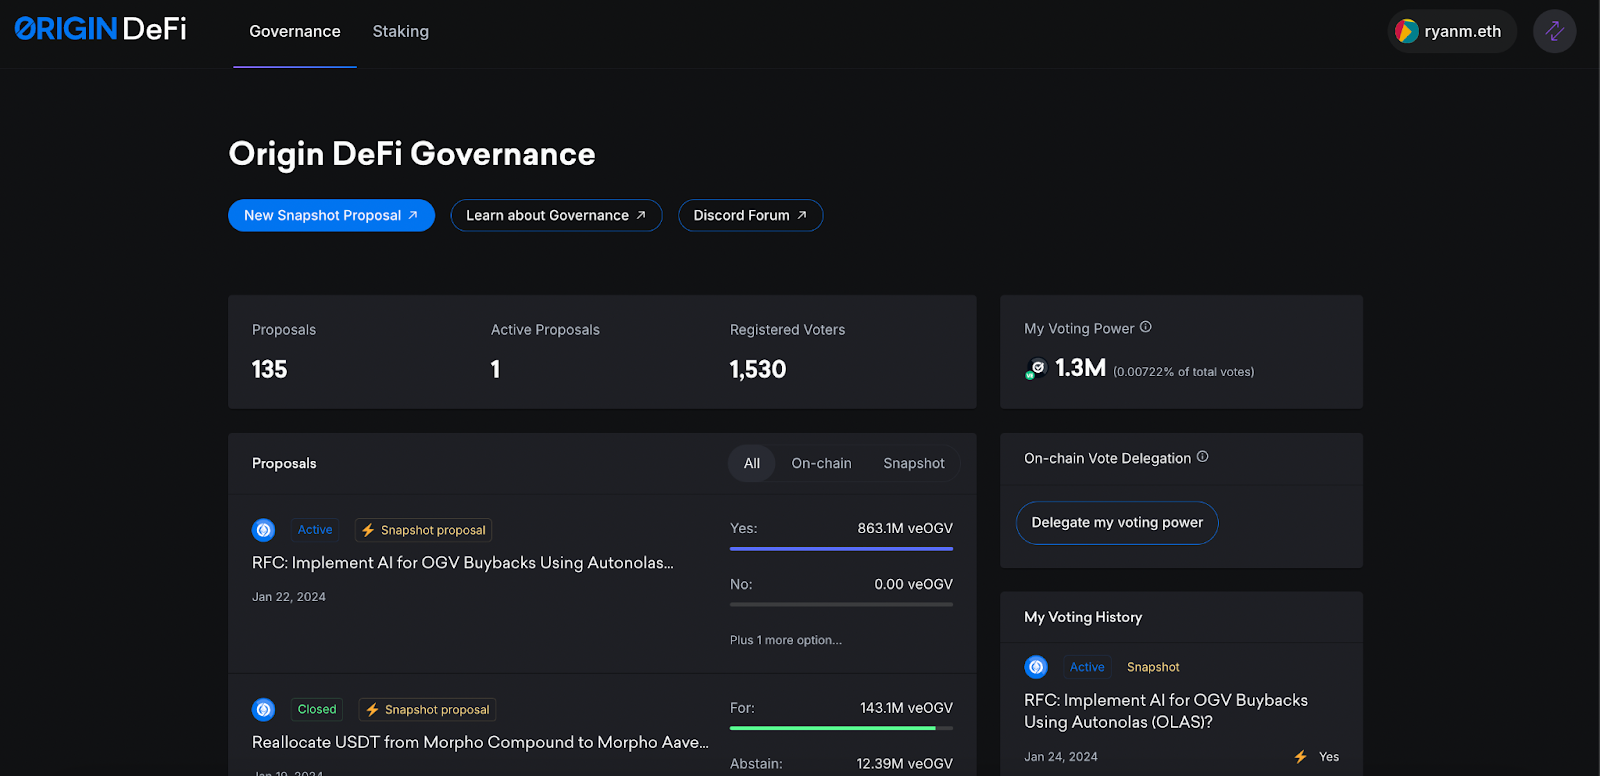The image size is (1600, 776).
Task: Delegate my voting power
Action: point(1117,523)
